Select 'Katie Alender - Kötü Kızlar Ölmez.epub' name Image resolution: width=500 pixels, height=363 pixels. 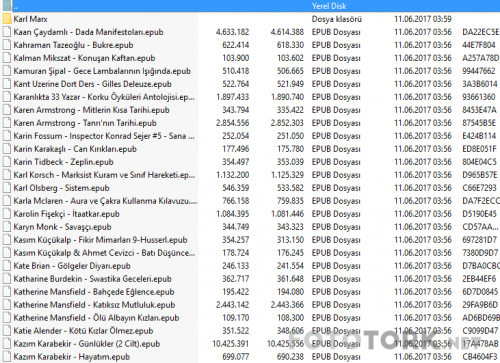(x=83, y=331)
